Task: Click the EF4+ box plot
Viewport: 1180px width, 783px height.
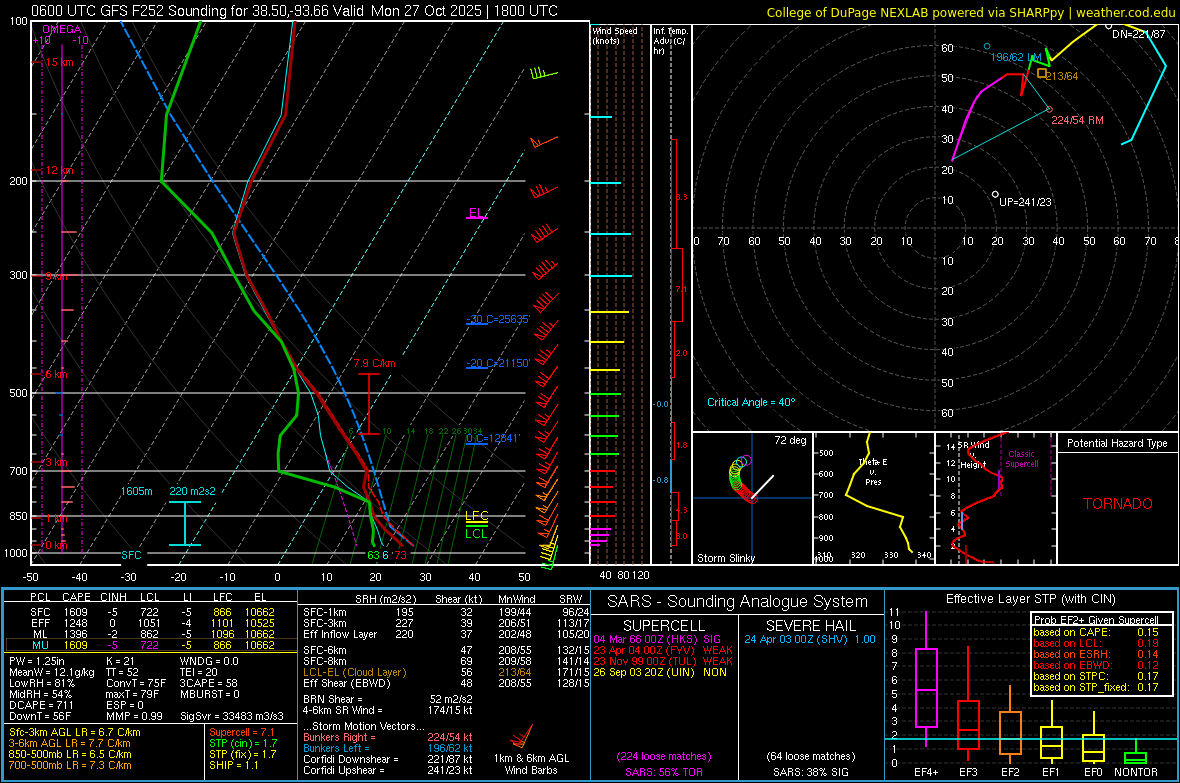Action: [x=926, y=687]
